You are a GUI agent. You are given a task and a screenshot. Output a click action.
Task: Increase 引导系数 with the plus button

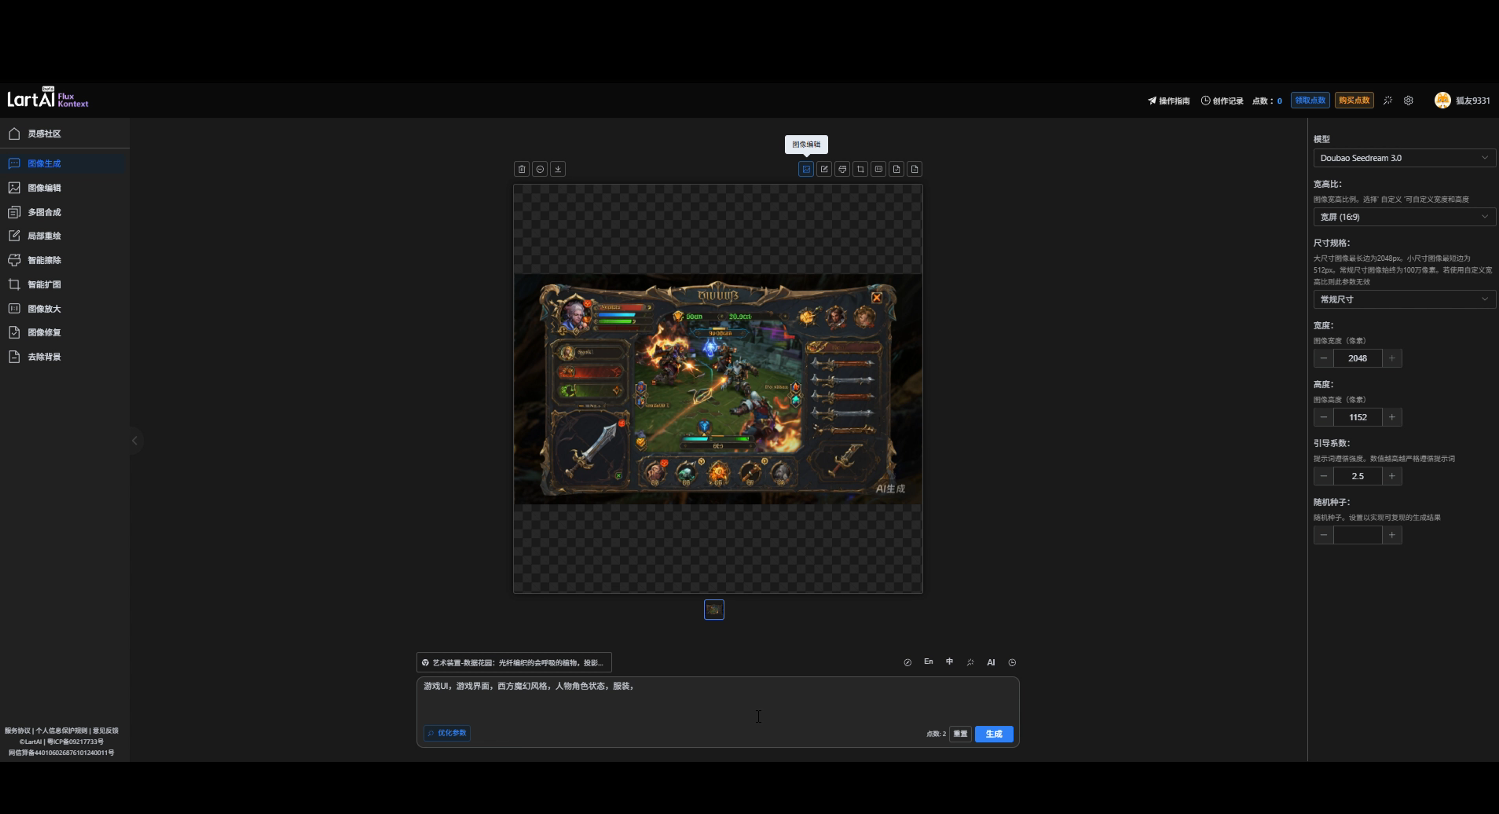pyautogui.click(x=1392, y=476)
